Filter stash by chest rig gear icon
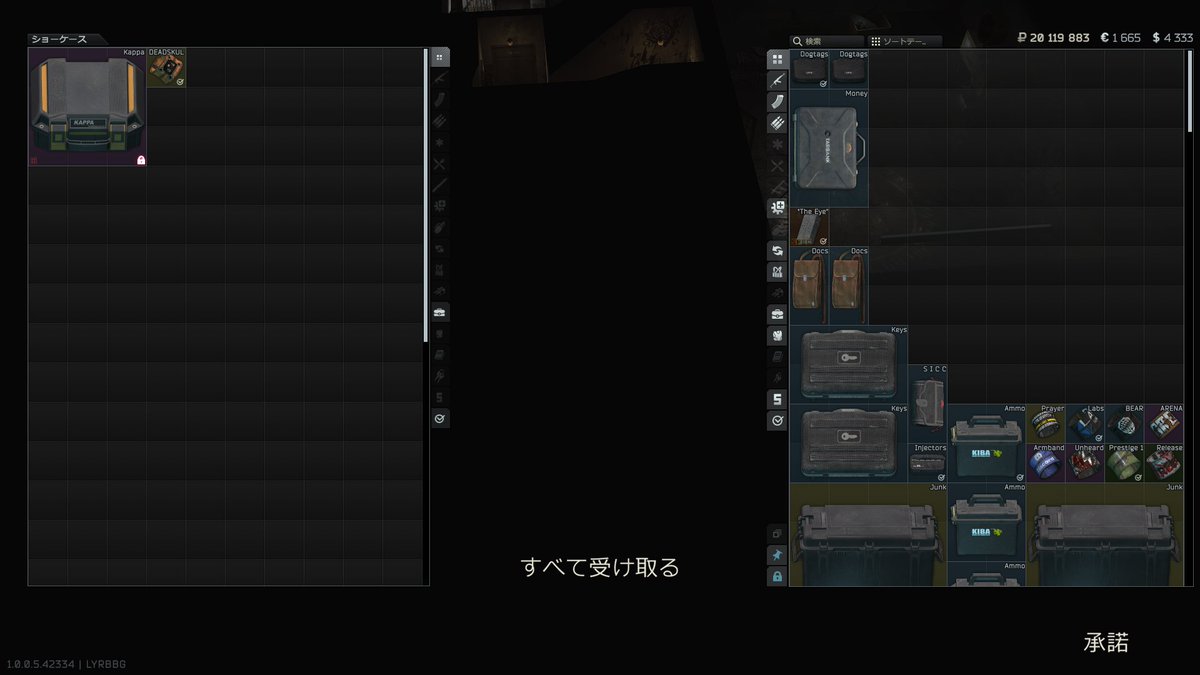The width and height of the screenshot is (1200, 675). [777, 271]
